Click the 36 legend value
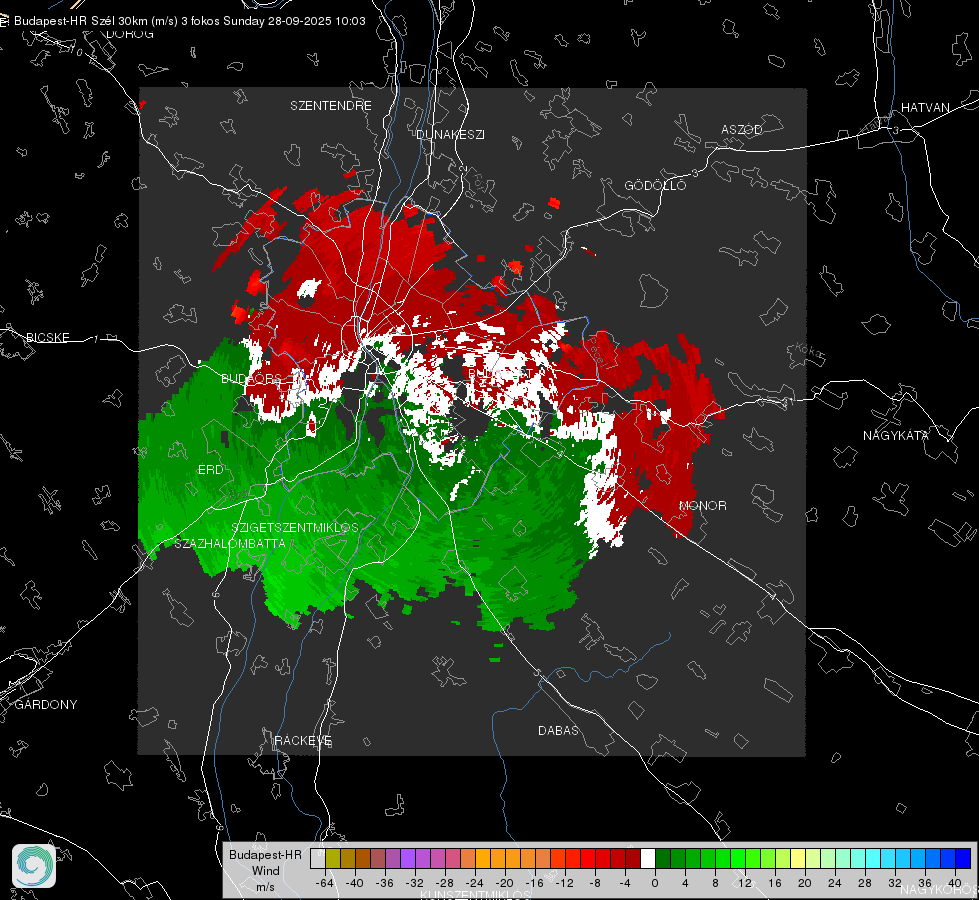 [x=925, y=883]
